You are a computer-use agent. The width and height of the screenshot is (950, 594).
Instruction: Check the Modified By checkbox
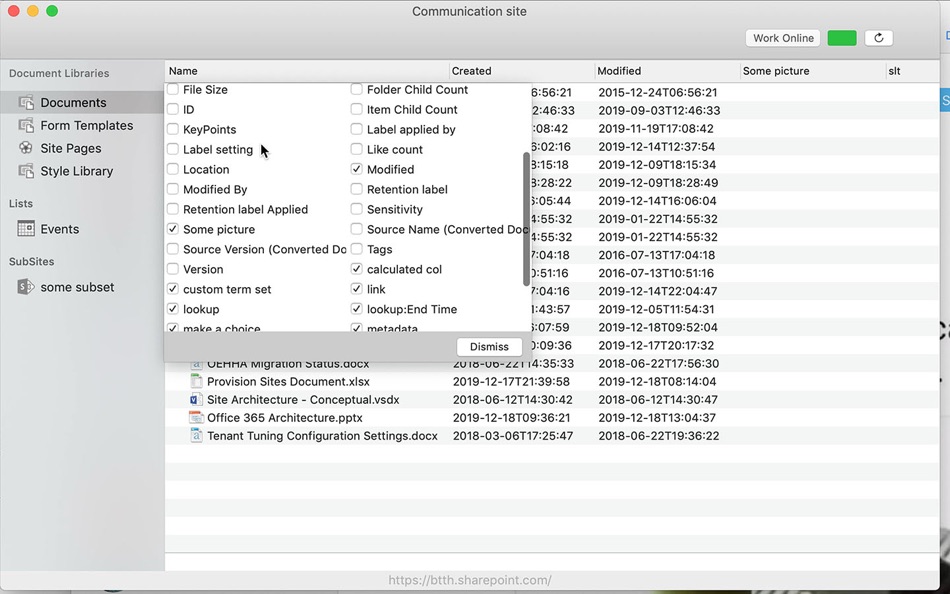pos(173,189)
